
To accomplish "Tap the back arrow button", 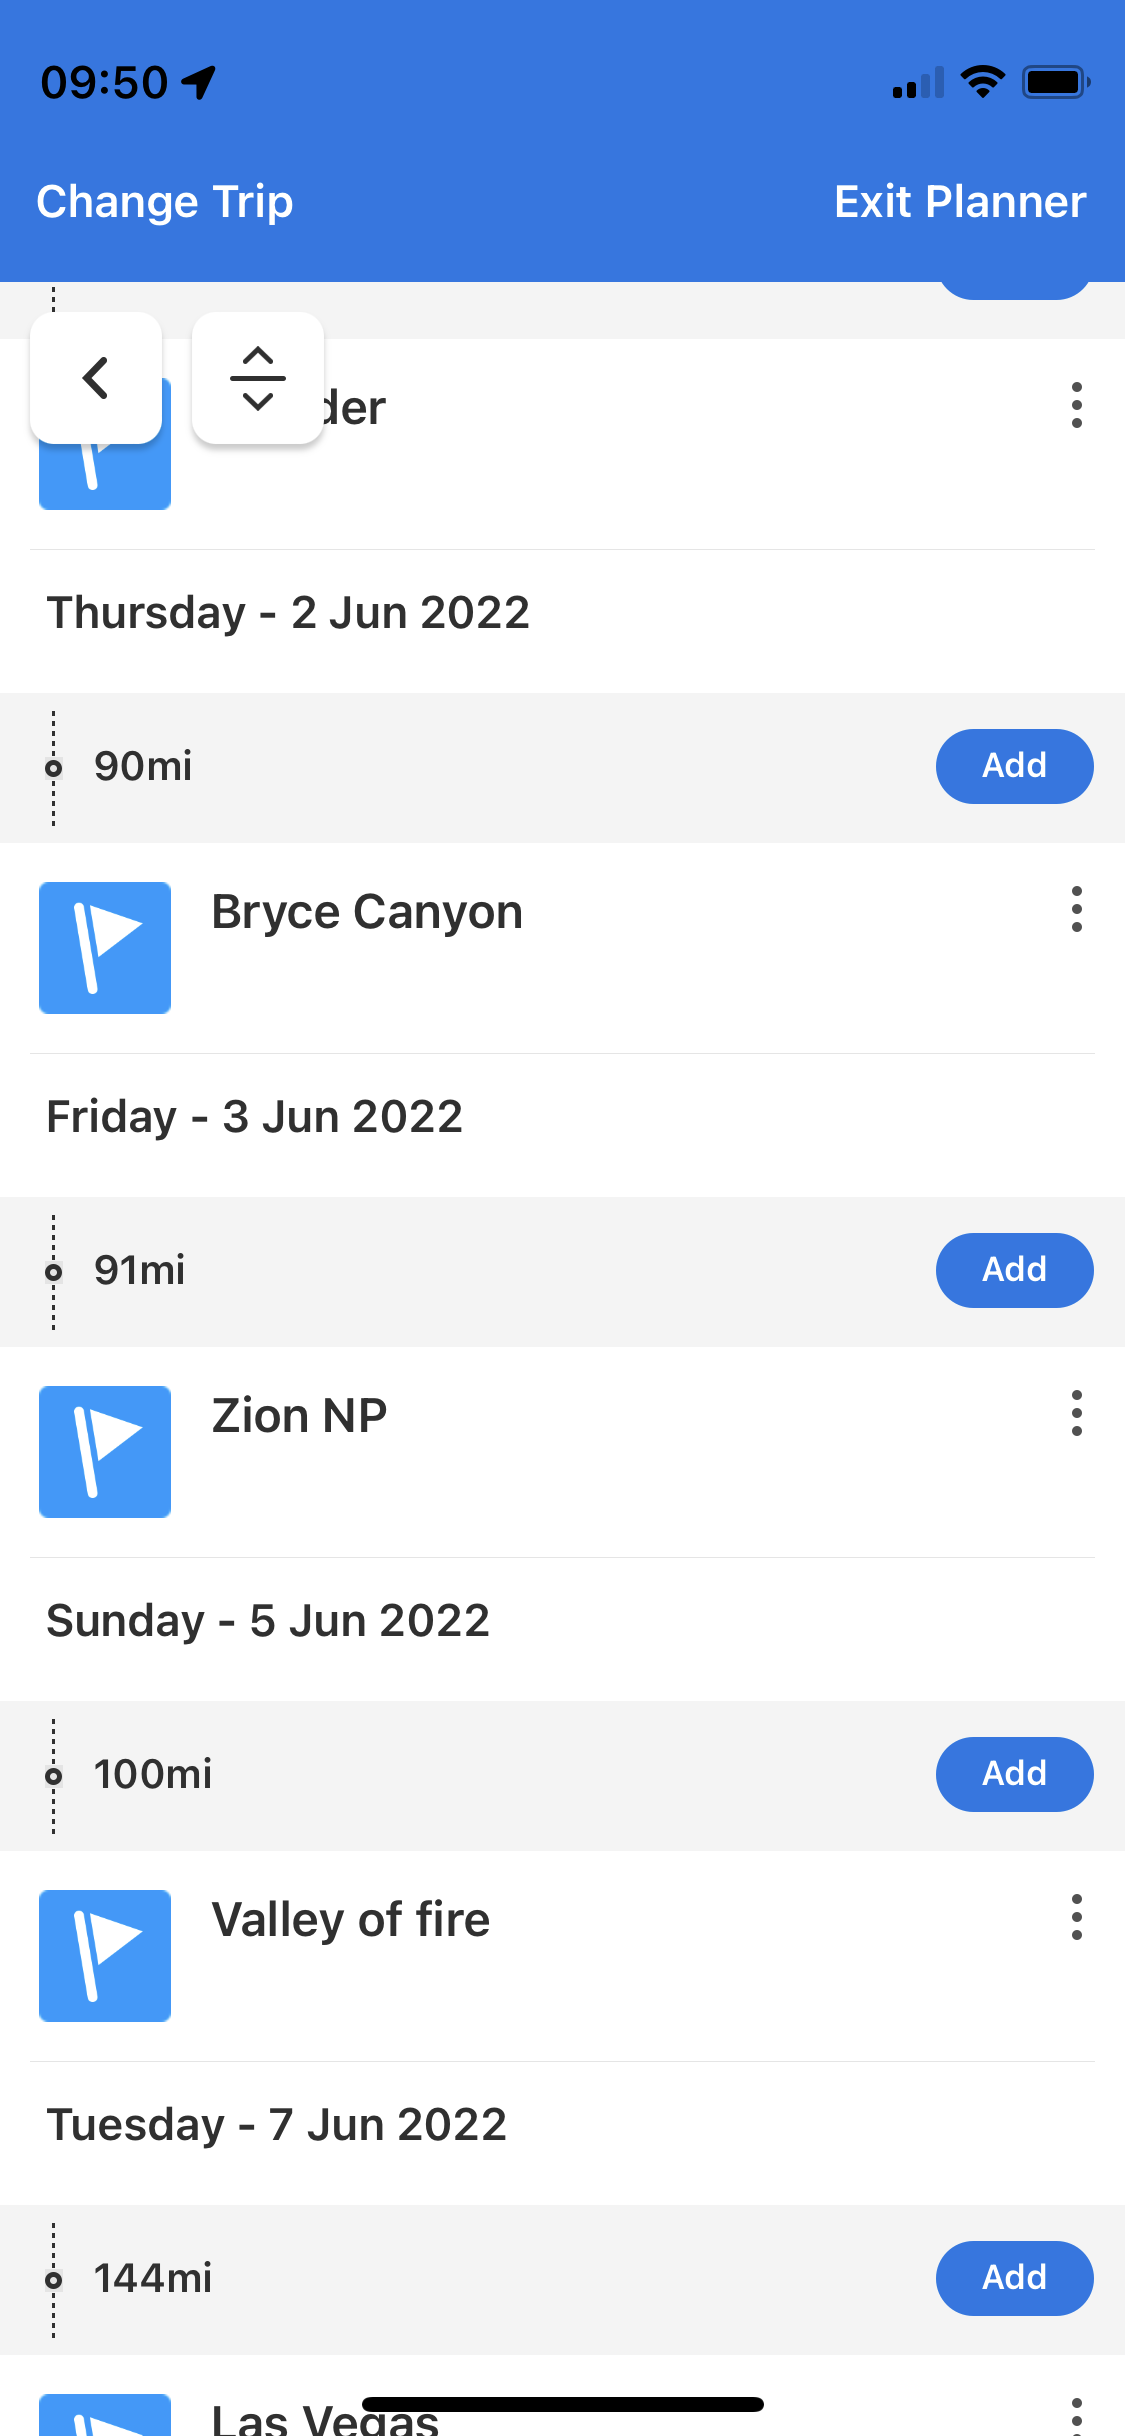I will pyautogui.click(x=96, y=378).
